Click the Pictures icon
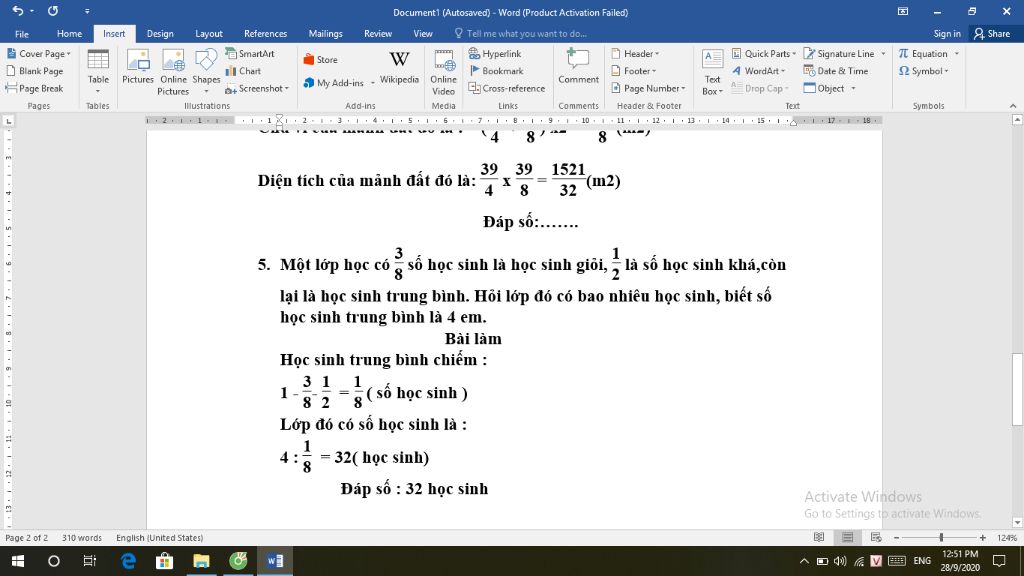This screenshot has height=576, width=1024. (138, 67)
